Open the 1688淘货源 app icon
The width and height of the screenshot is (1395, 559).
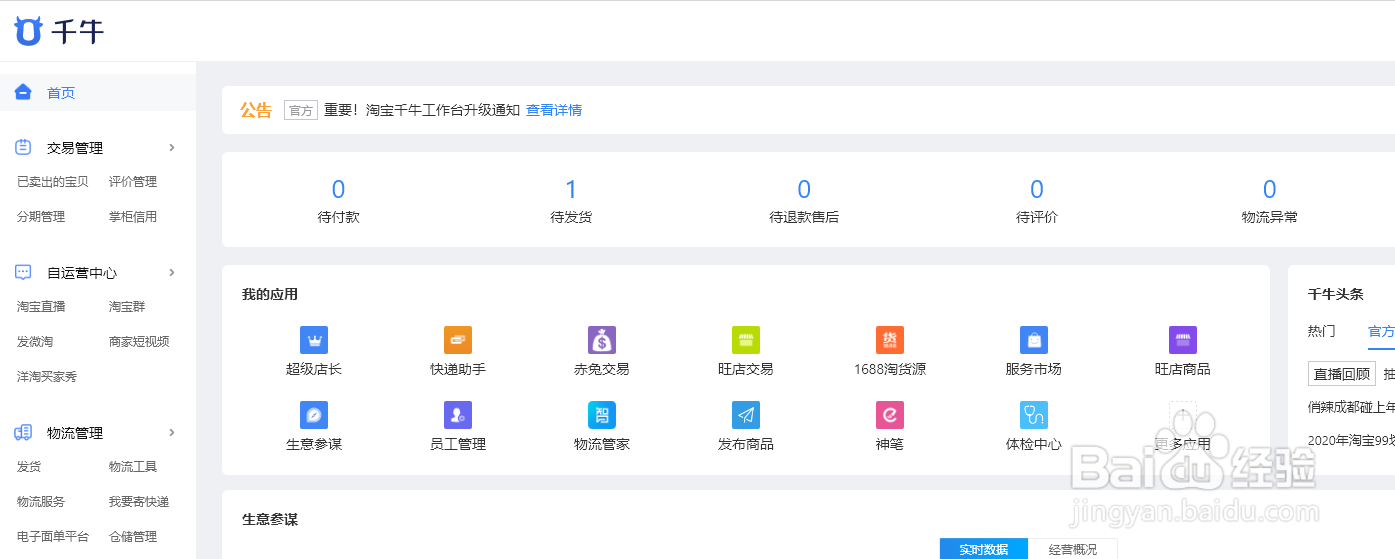[x=890, y=340]
